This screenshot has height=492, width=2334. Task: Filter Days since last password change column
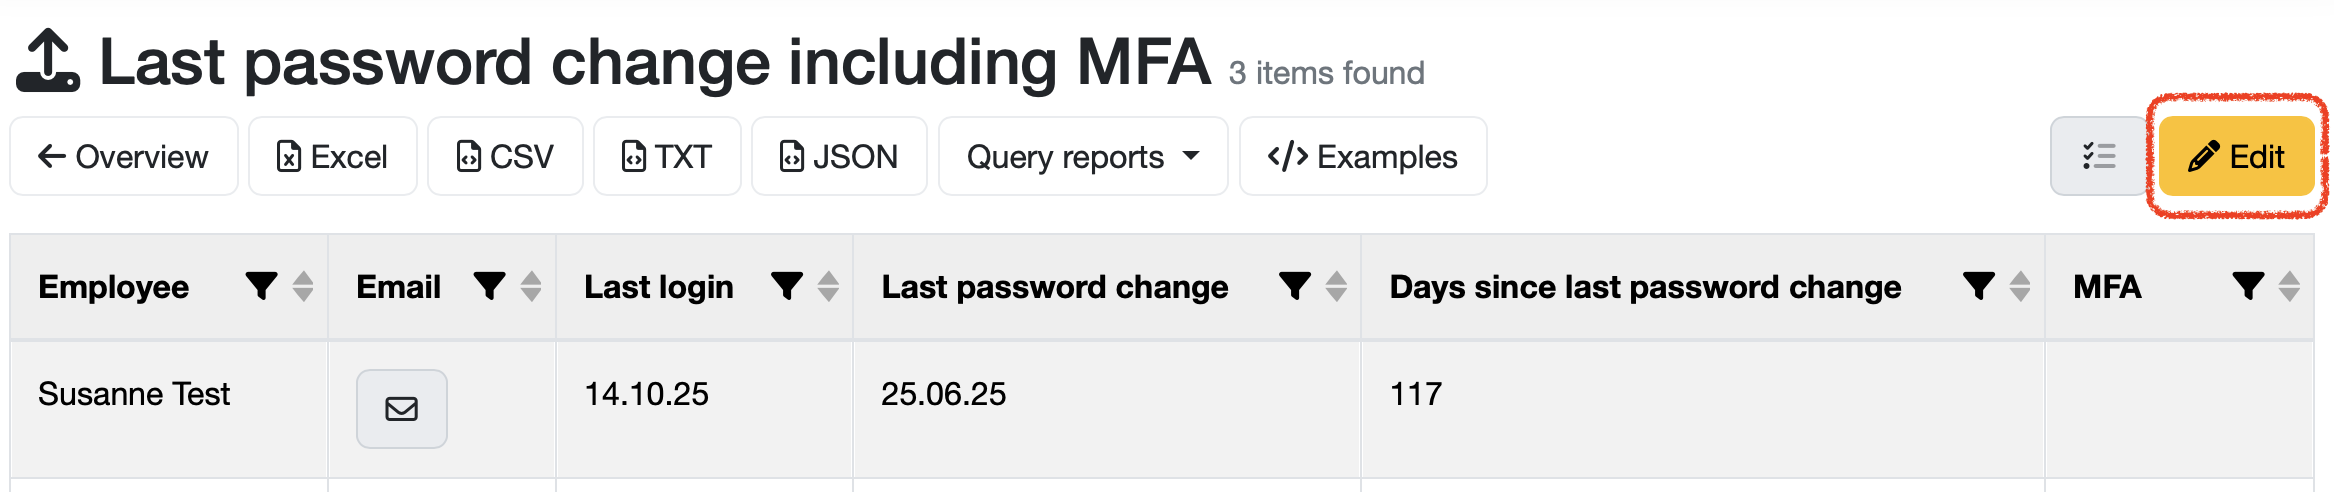click(1978, 287)
